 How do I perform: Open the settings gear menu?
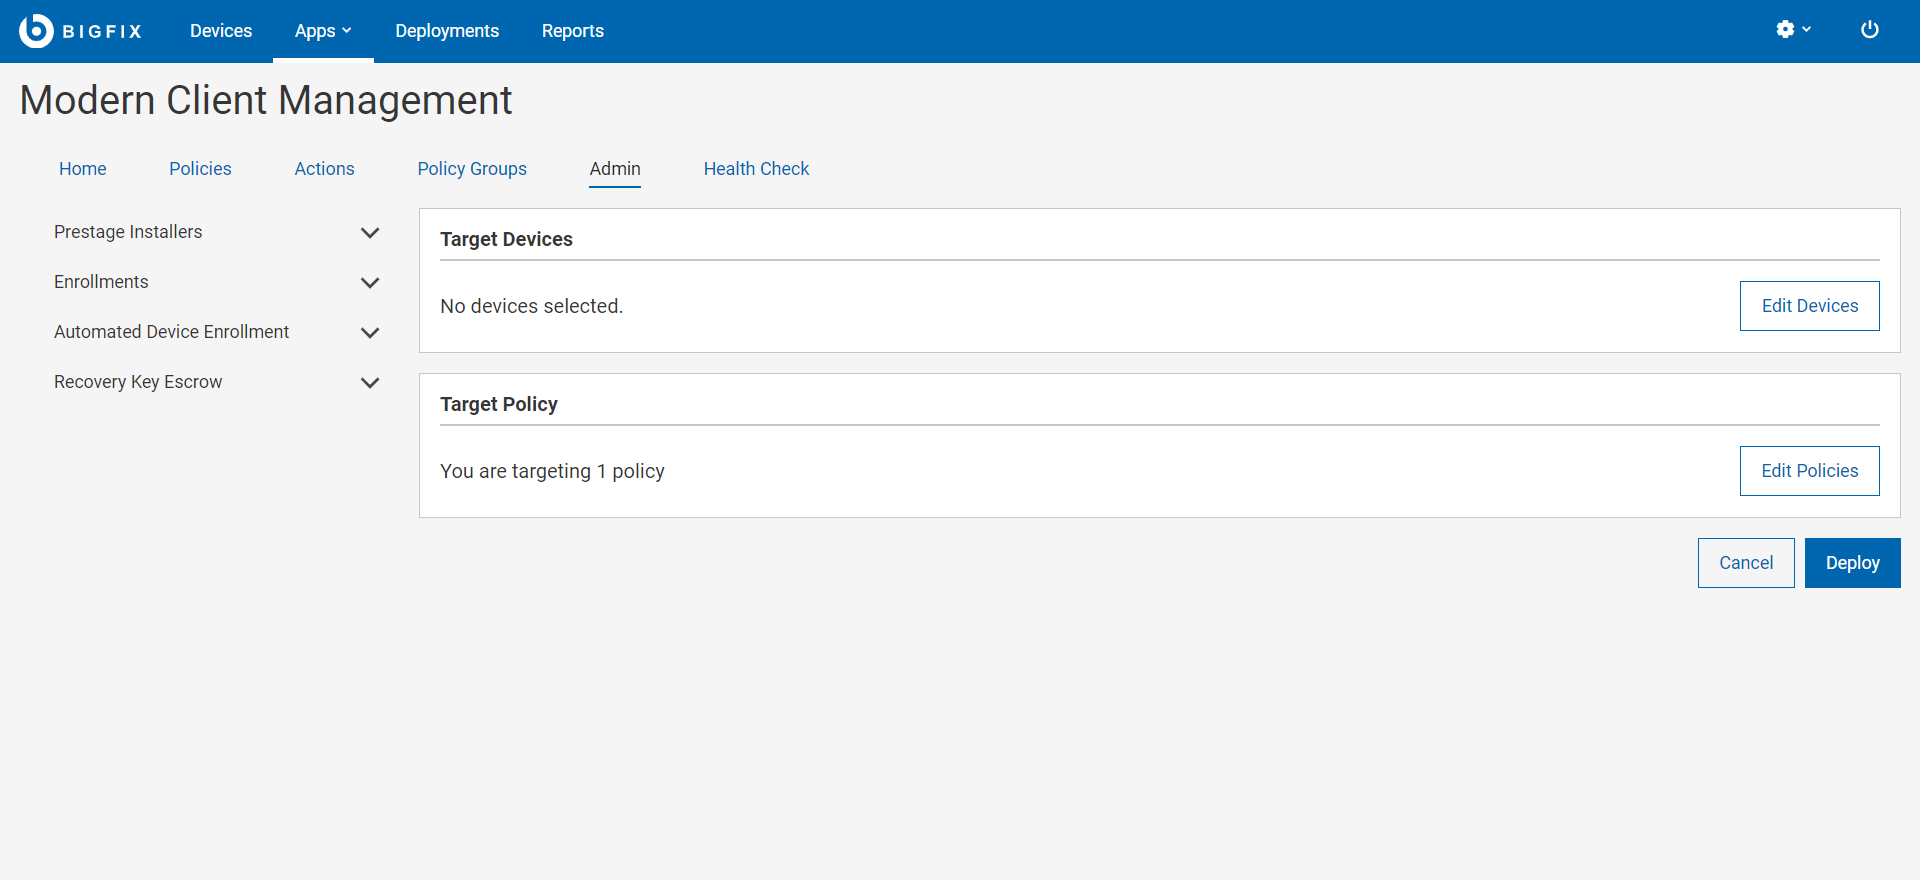(x=1792, y=30)
